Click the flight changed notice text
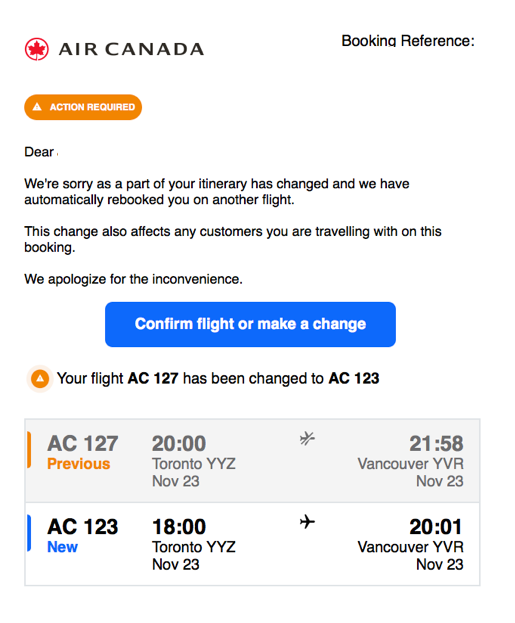The width and height of the screenshot is (515, 623). (x=218, y=379)
